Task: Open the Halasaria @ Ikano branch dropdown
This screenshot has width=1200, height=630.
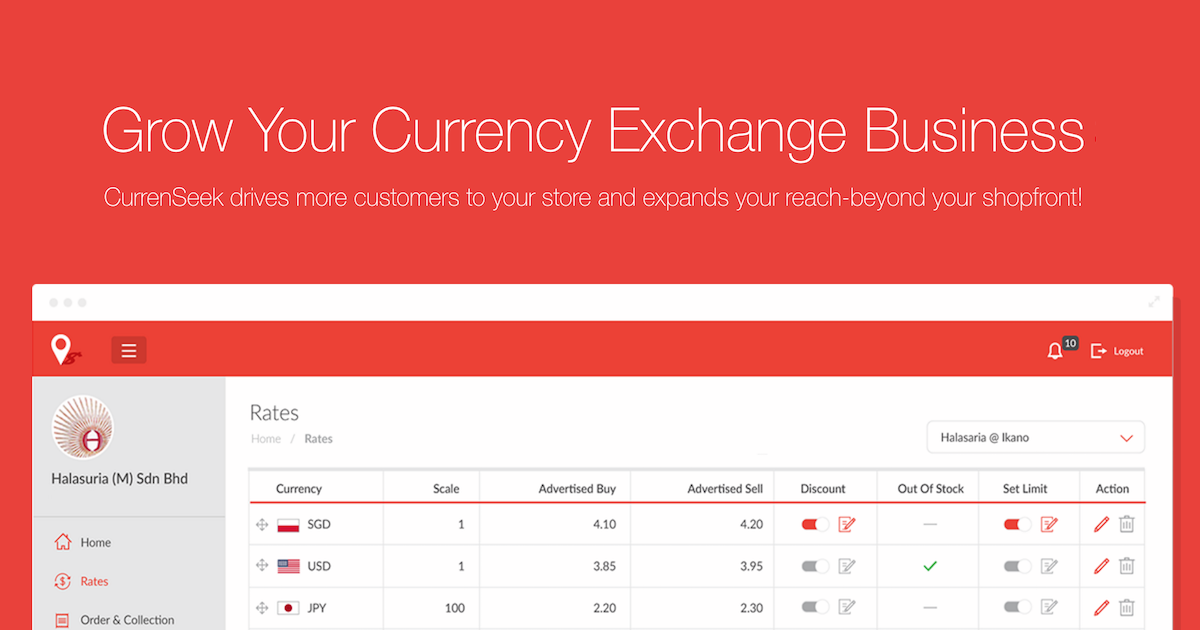Action: pyautogui.click(x=1035, y=437)
